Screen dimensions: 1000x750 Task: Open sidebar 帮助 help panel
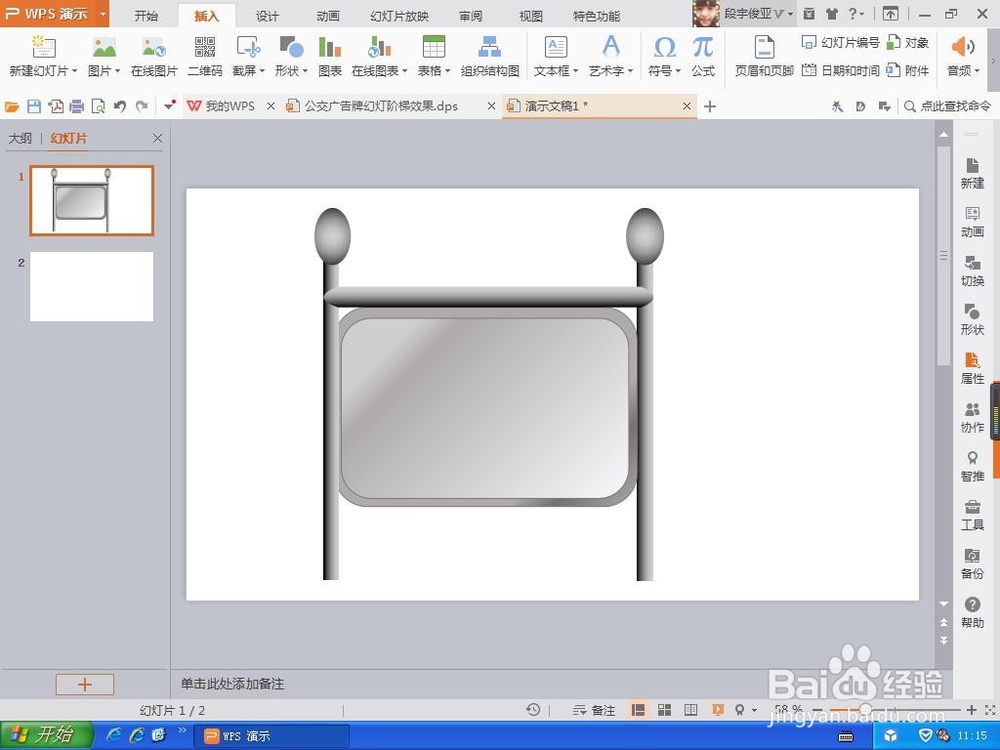click(x=972, y=612)
